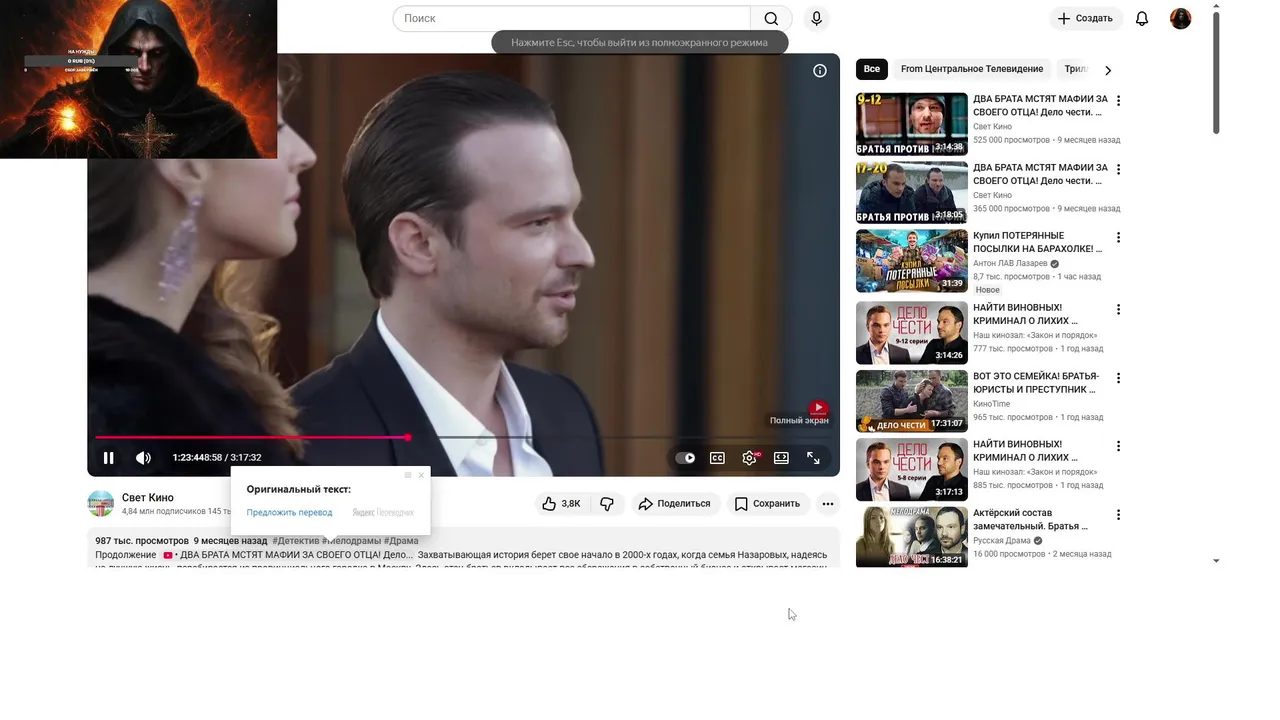
Task: Mute the video volume
Action: coord(143,458)
